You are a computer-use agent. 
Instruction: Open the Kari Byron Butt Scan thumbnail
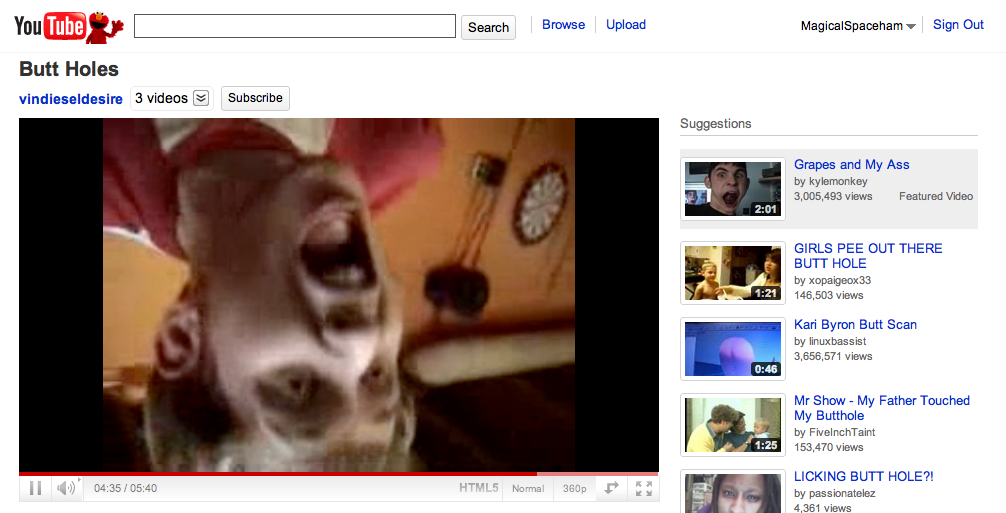pos(732,349)
